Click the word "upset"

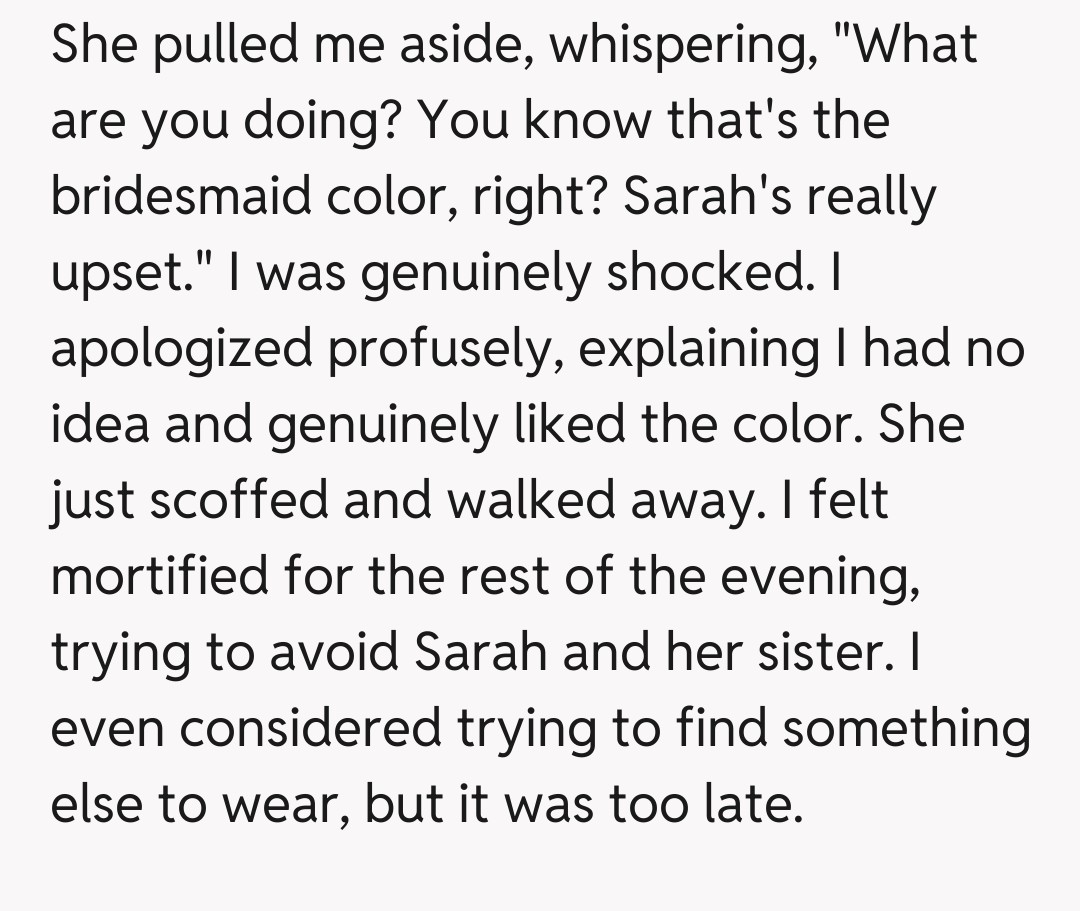(110, 273)
